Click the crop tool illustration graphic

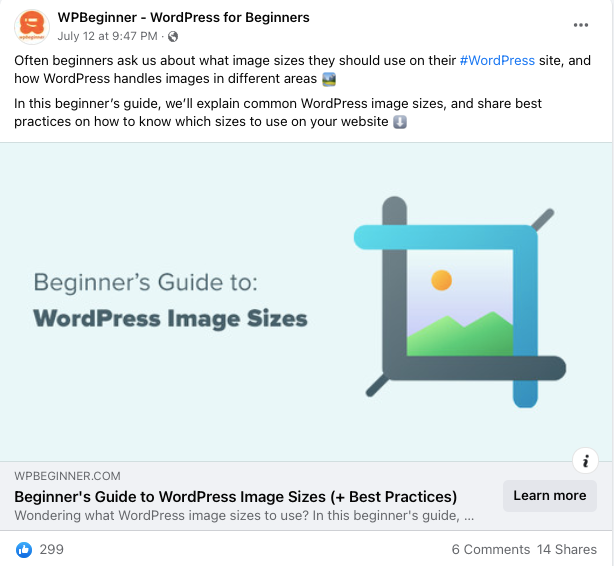[460, 302]
